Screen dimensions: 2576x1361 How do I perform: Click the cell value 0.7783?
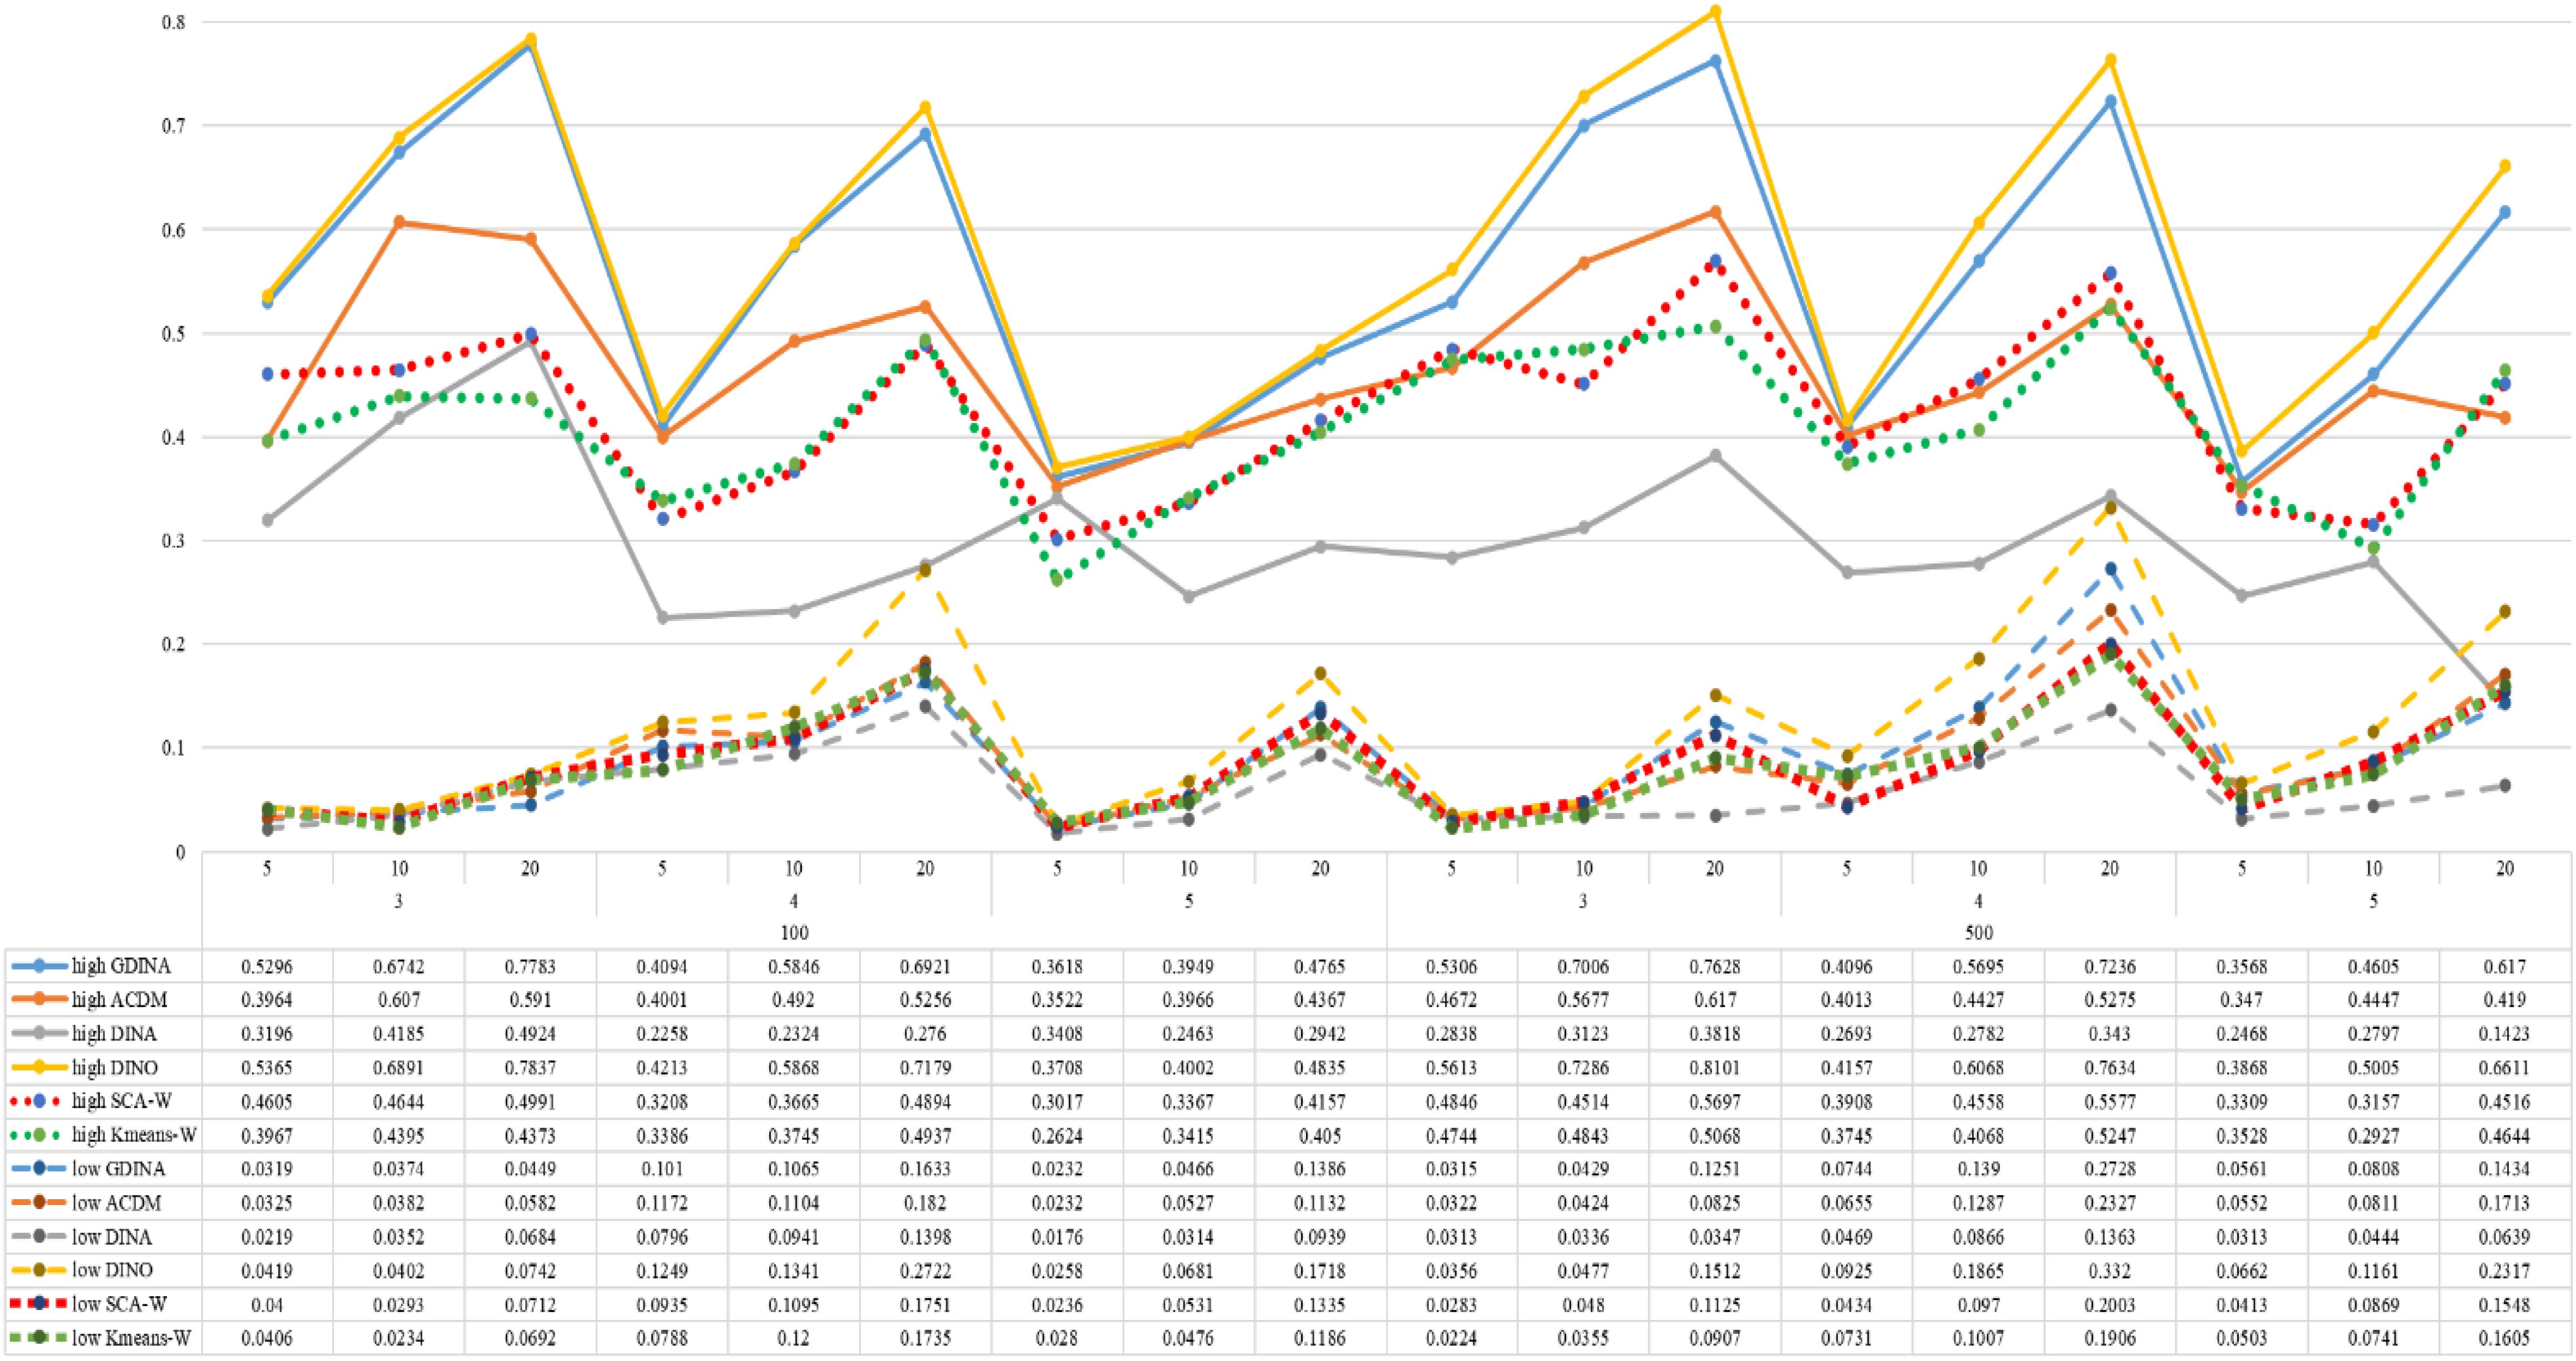tap(530, 967)
